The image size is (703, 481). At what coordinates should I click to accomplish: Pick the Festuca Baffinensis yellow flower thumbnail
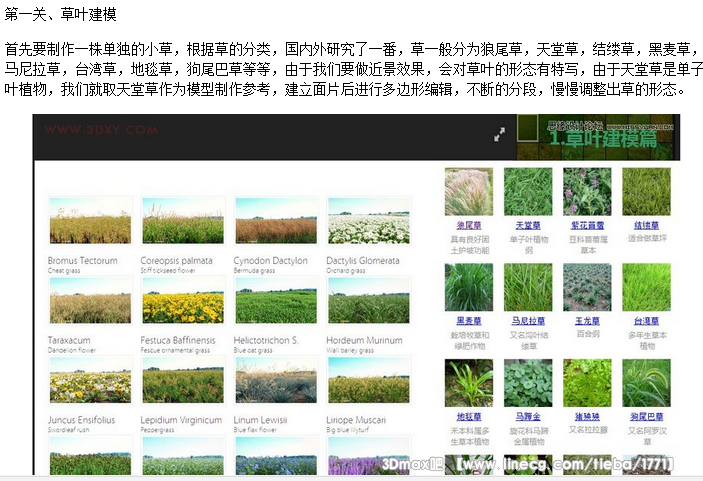coord(183,300)
